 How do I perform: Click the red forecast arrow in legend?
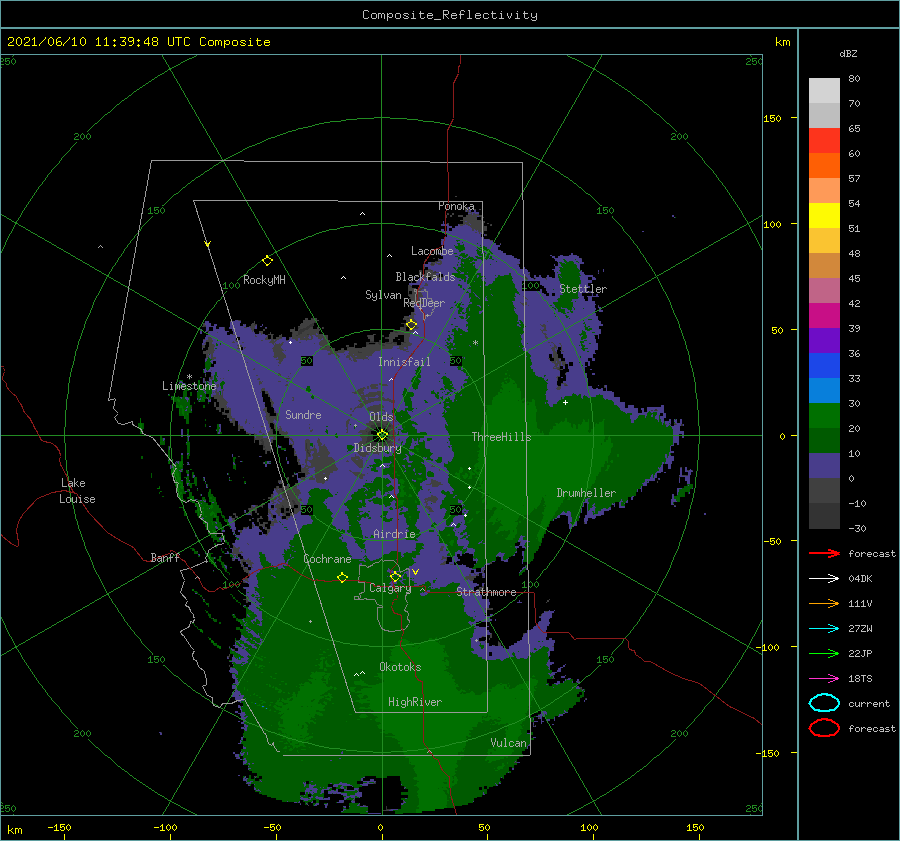(x=824, y=553)
